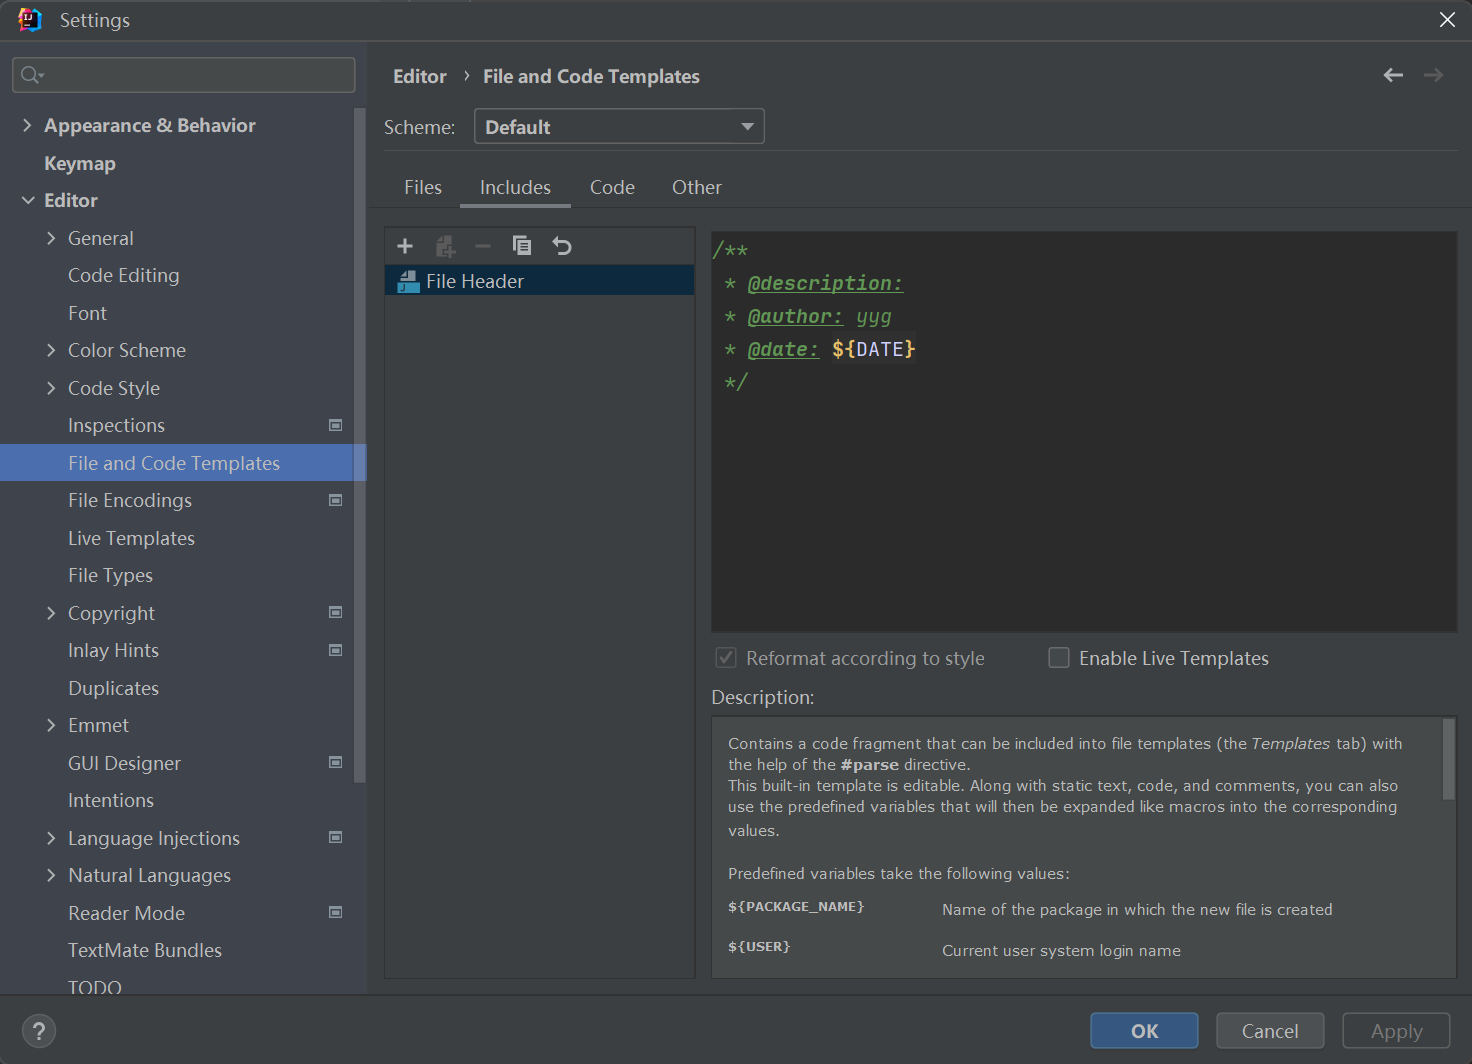The image size is (1472, 1064).
Task: Open TextMate Bundles settings
Action: coord(145,950)
